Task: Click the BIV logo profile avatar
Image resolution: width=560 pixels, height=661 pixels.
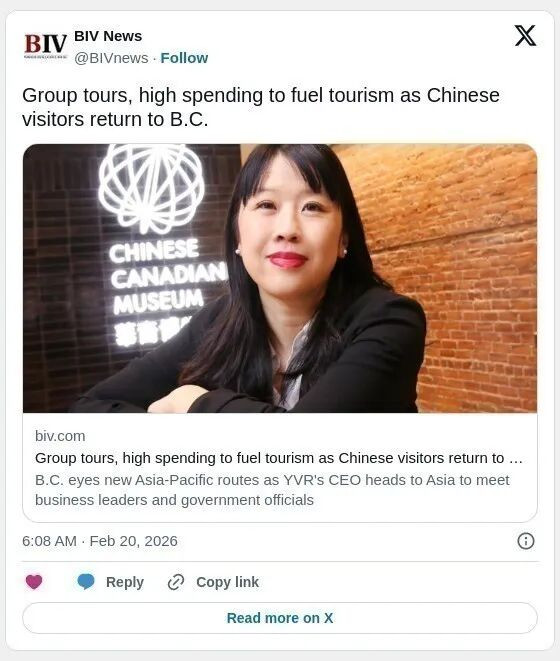Action: tap(46, 46)
